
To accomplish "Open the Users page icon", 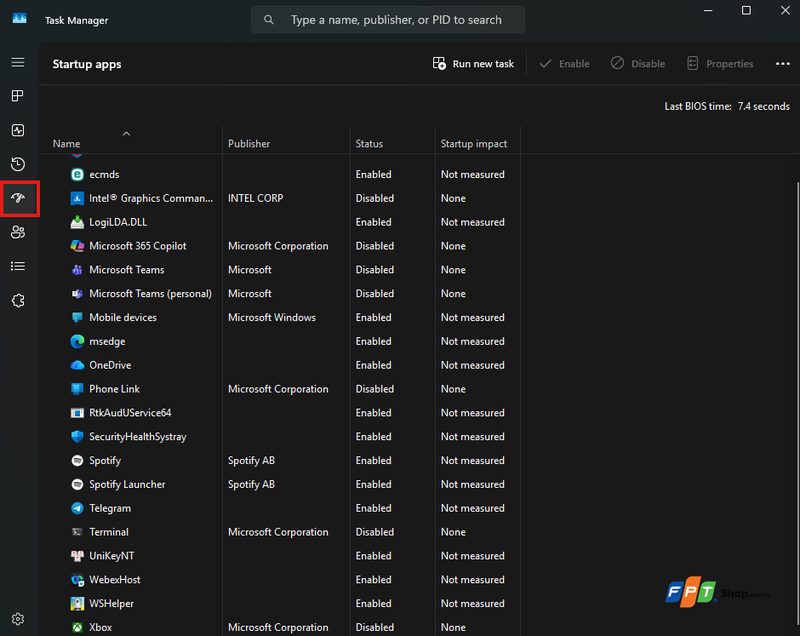I will pyautogui.click(x=18, y=232).
